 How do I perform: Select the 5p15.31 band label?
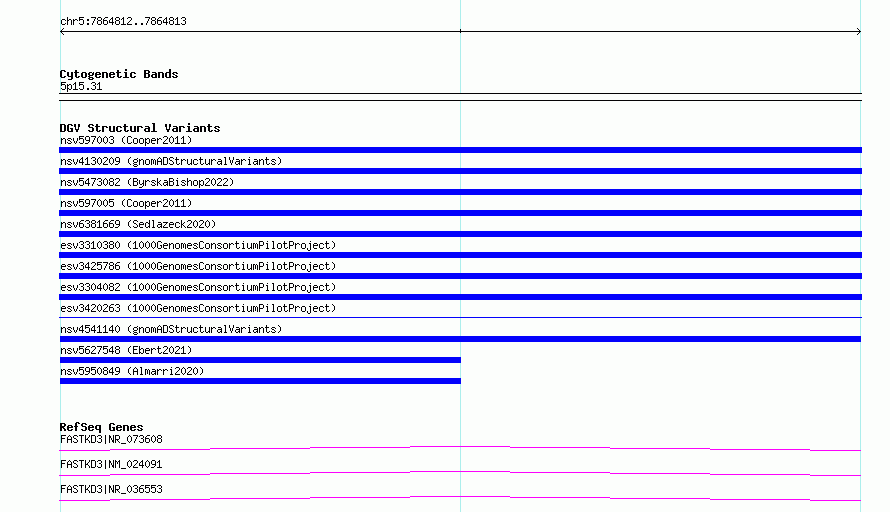pos(81,86)
